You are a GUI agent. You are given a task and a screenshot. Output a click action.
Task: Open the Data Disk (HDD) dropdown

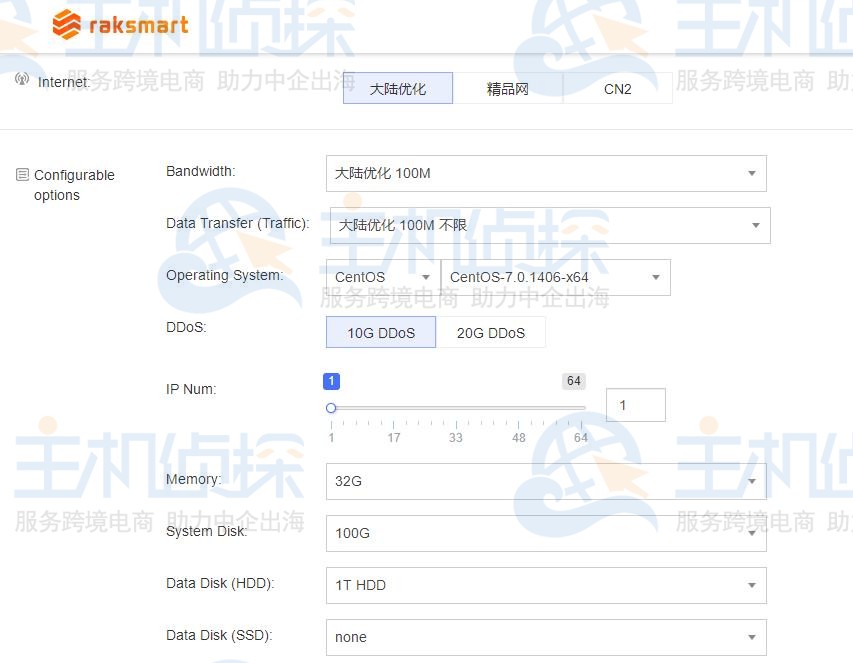546,585
